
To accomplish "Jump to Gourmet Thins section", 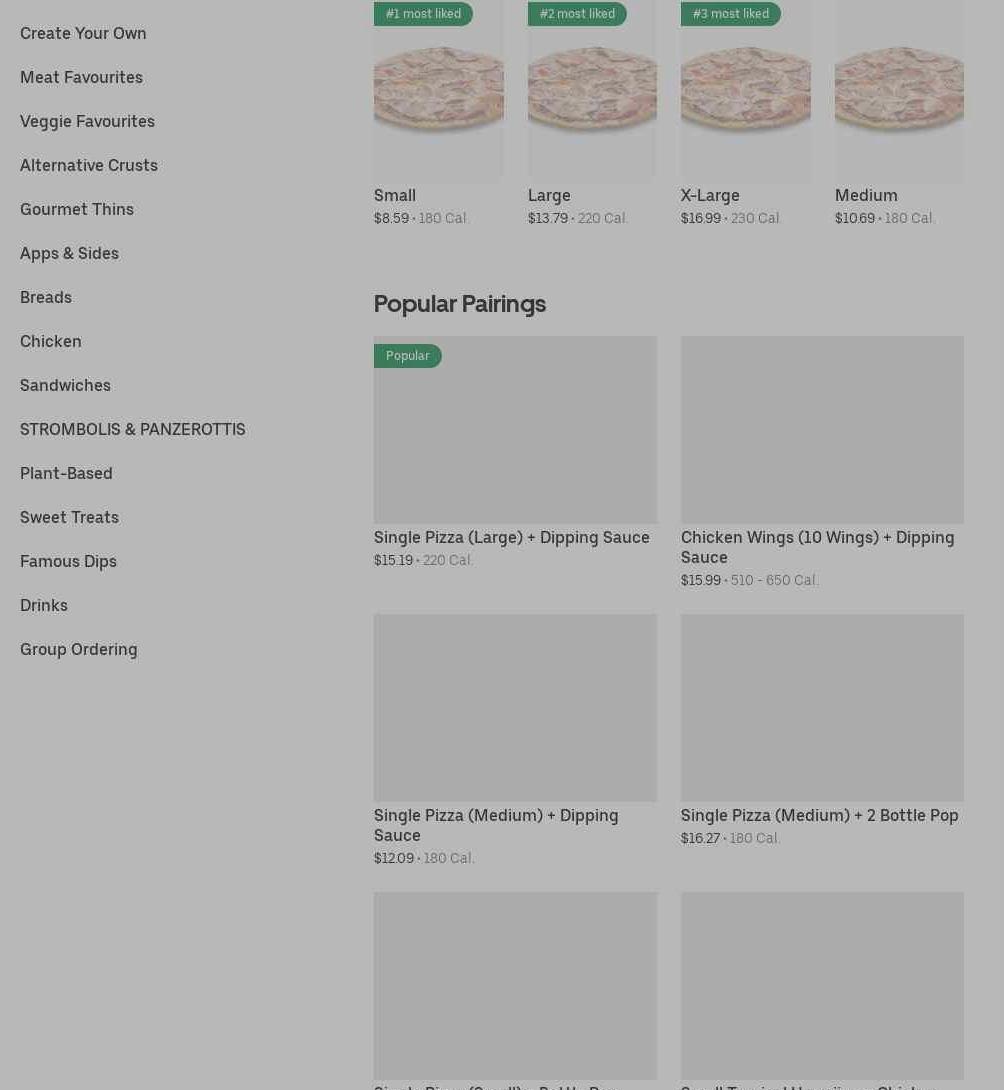I will (x=77, y=209).
